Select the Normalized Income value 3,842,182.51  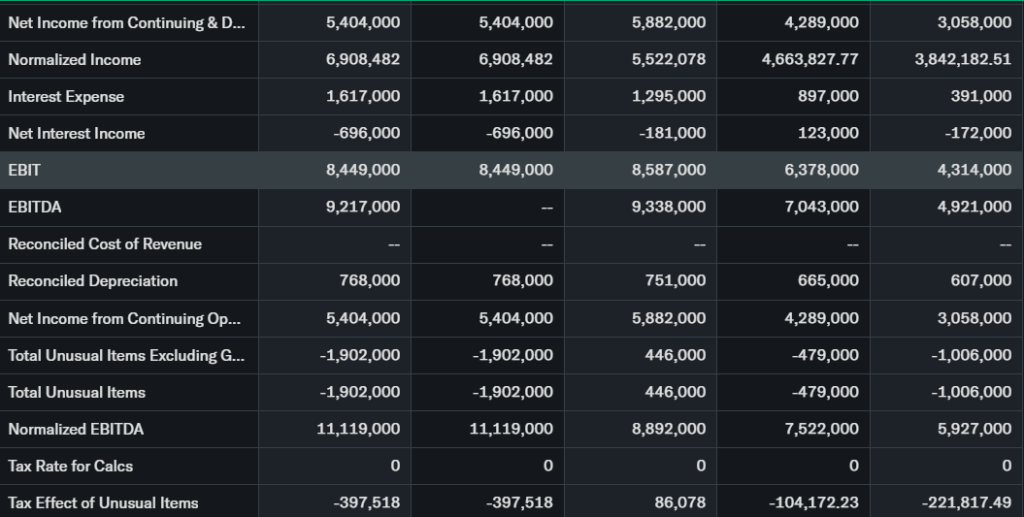[x=963, y=60]
